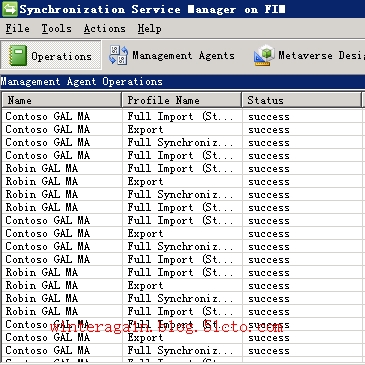Image resolution: width=365 pixels, height=365 pixels.
Task: Open the Tools menu
Action: (56, 29)
